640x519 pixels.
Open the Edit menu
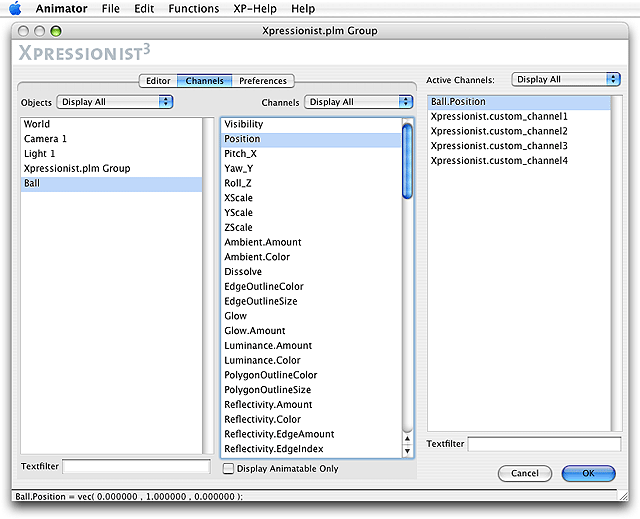[x=144, y=9]
